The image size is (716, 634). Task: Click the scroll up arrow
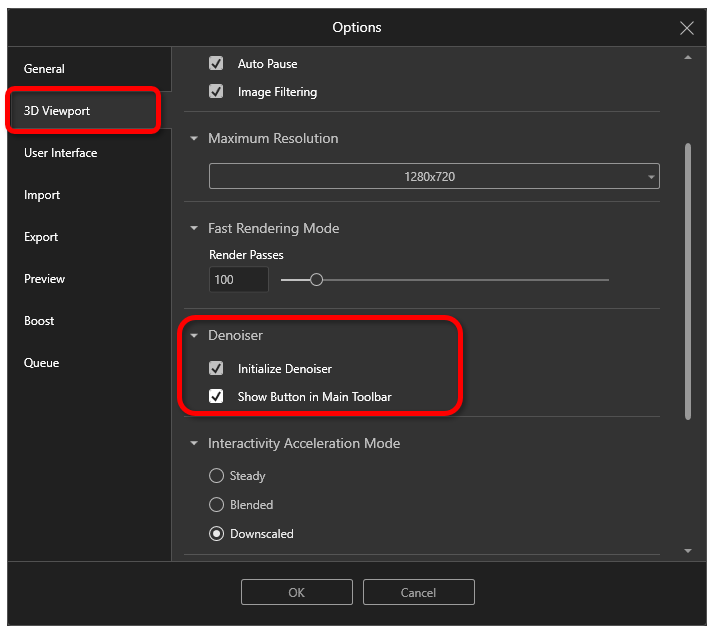click(x=688, y=58)
